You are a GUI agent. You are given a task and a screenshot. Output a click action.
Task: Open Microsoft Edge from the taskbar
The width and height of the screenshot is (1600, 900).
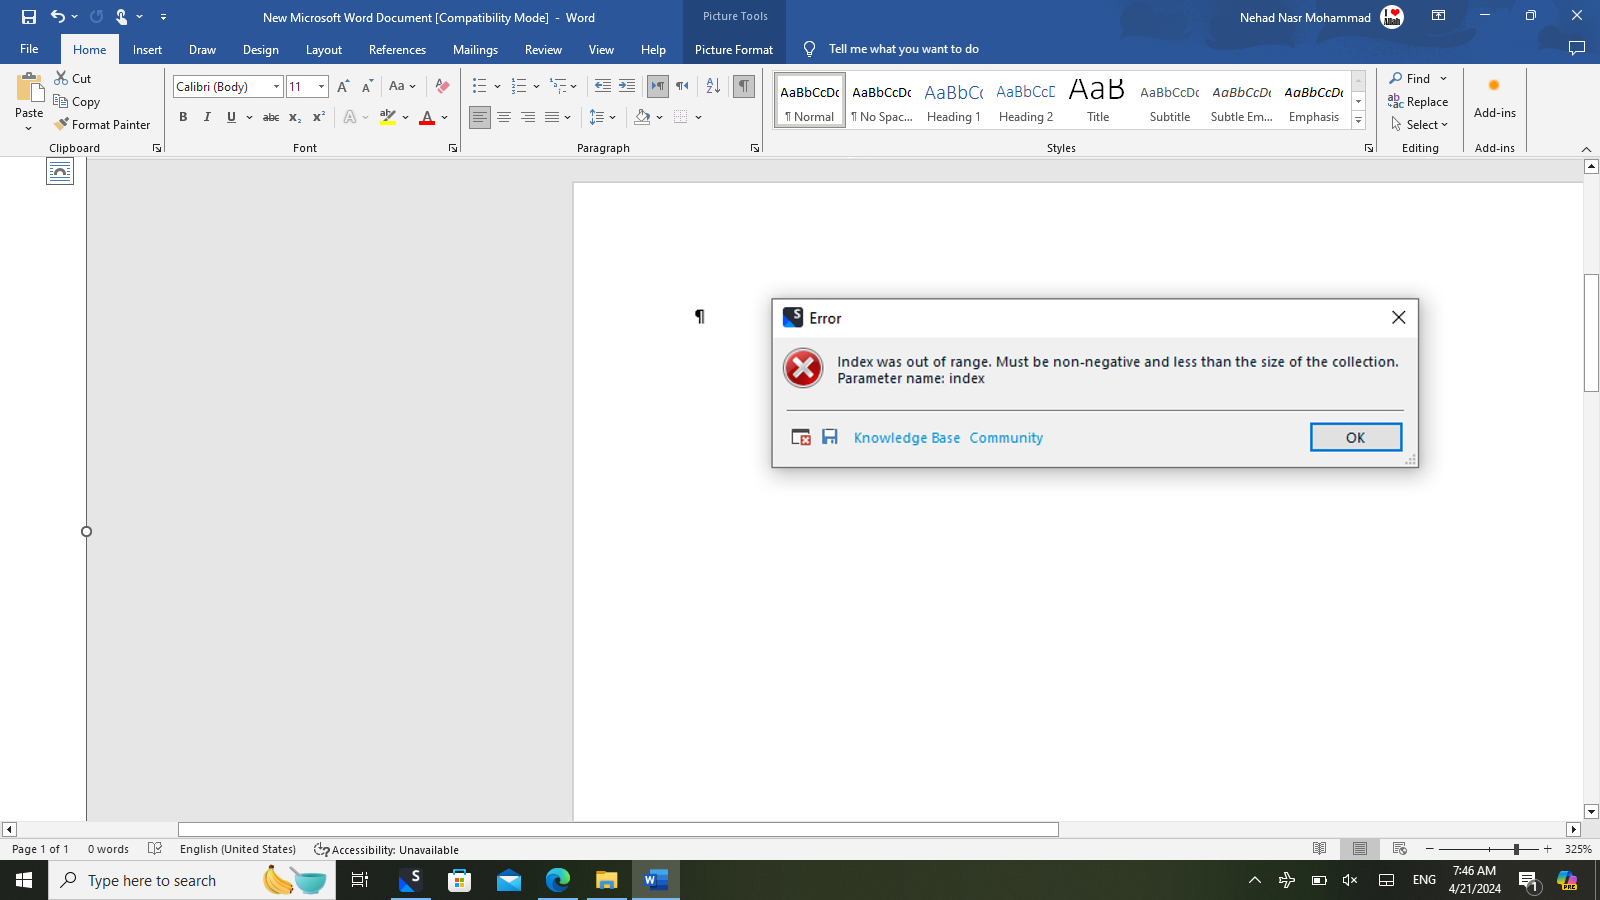[557, 880]
